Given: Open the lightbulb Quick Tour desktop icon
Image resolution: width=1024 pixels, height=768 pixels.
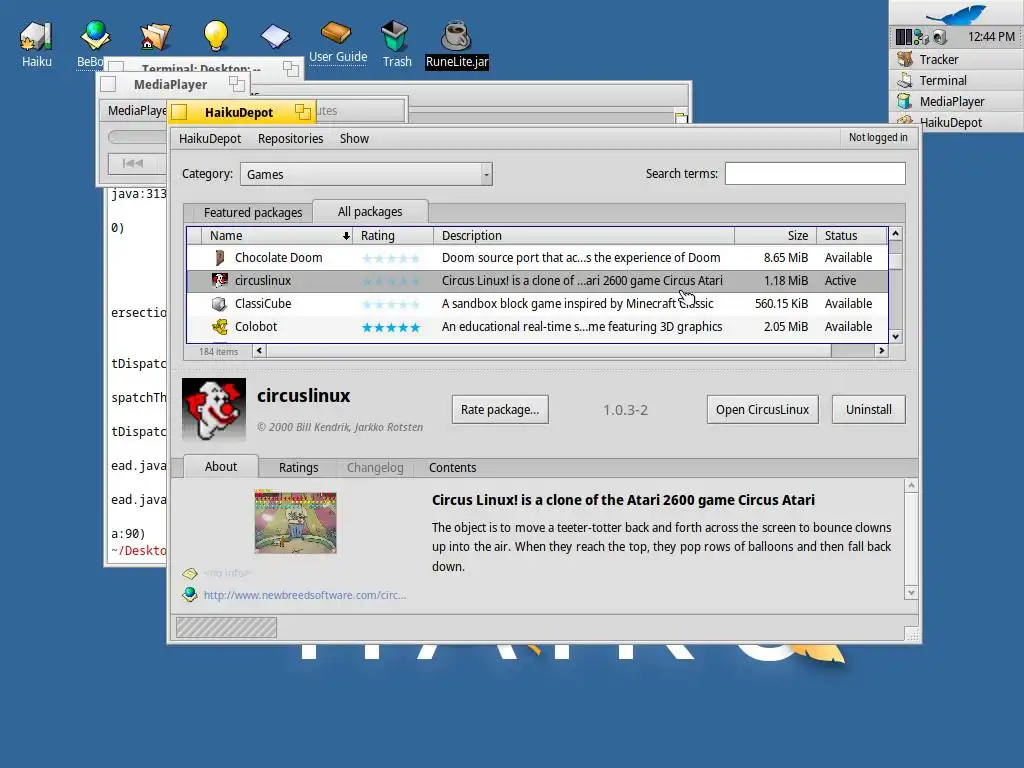Looking at the screenshot, I should tap(216, 36).
